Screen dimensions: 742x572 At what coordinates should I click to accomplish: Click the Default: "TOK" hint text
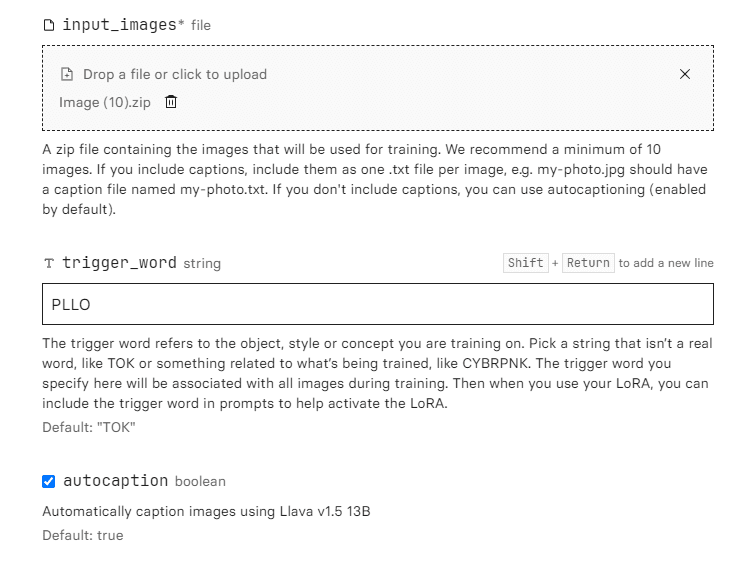pyautogui.click(x=89, y=427)
